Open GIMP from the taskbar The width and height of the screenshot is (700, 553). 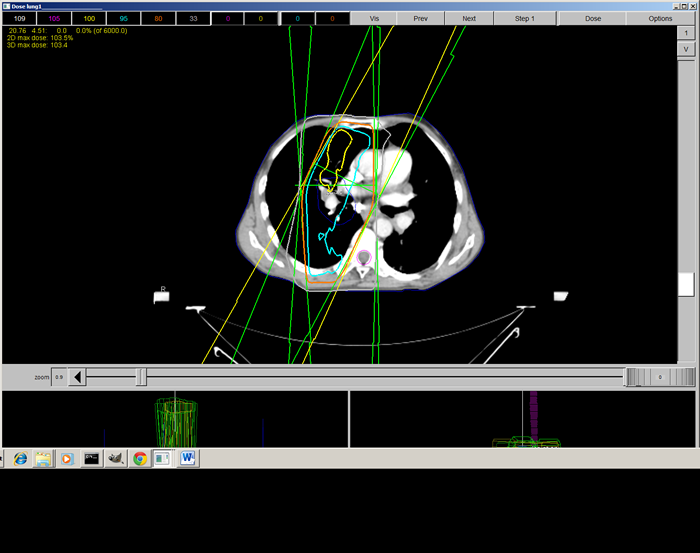[116, 458]
